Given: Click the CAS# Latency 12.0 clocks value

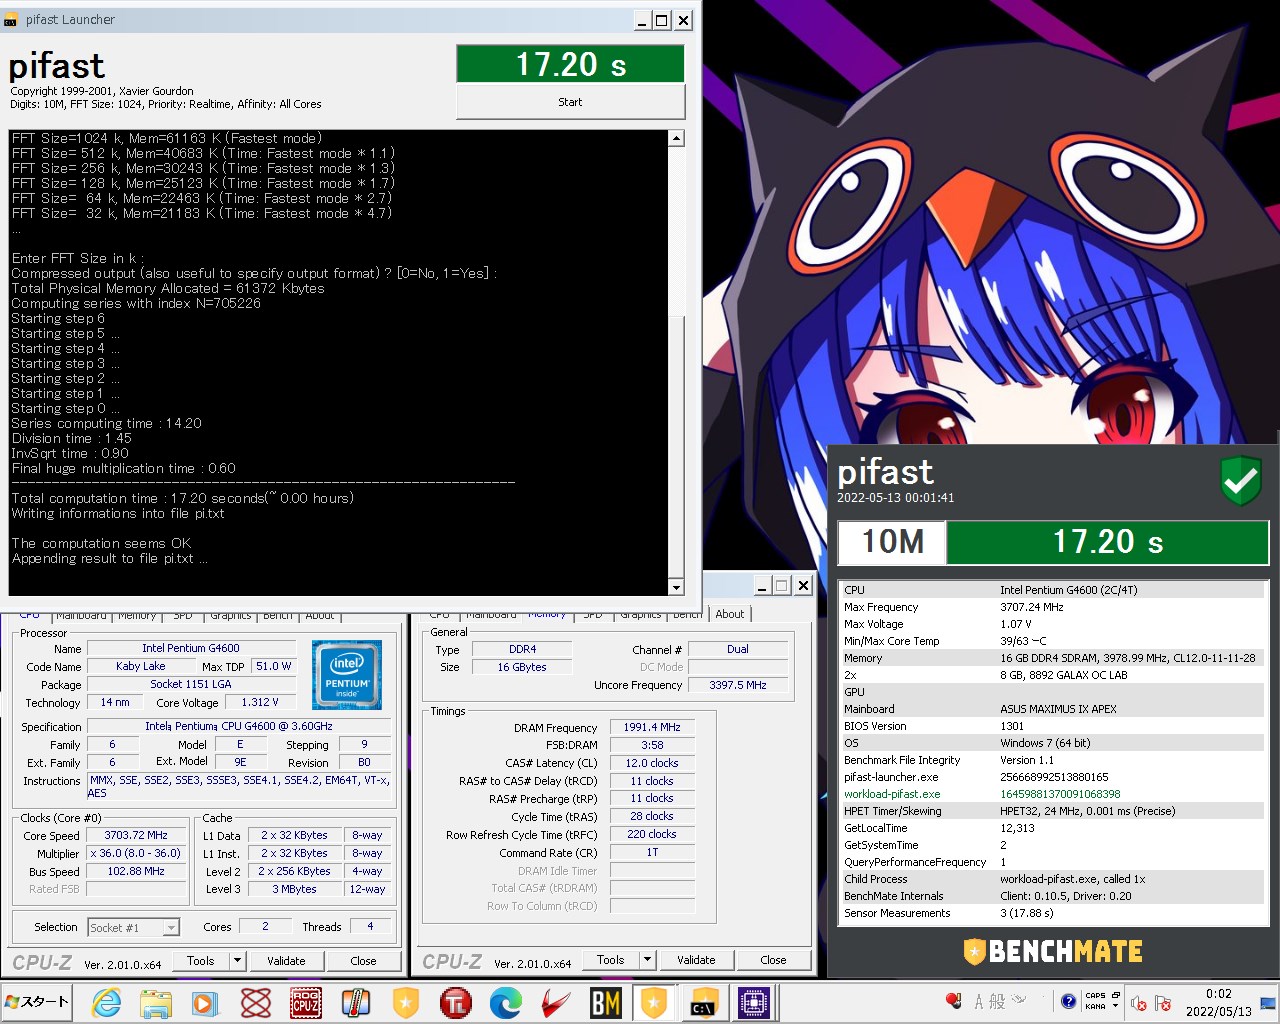Looking at the screenshot, I should (x=652, y=763).
